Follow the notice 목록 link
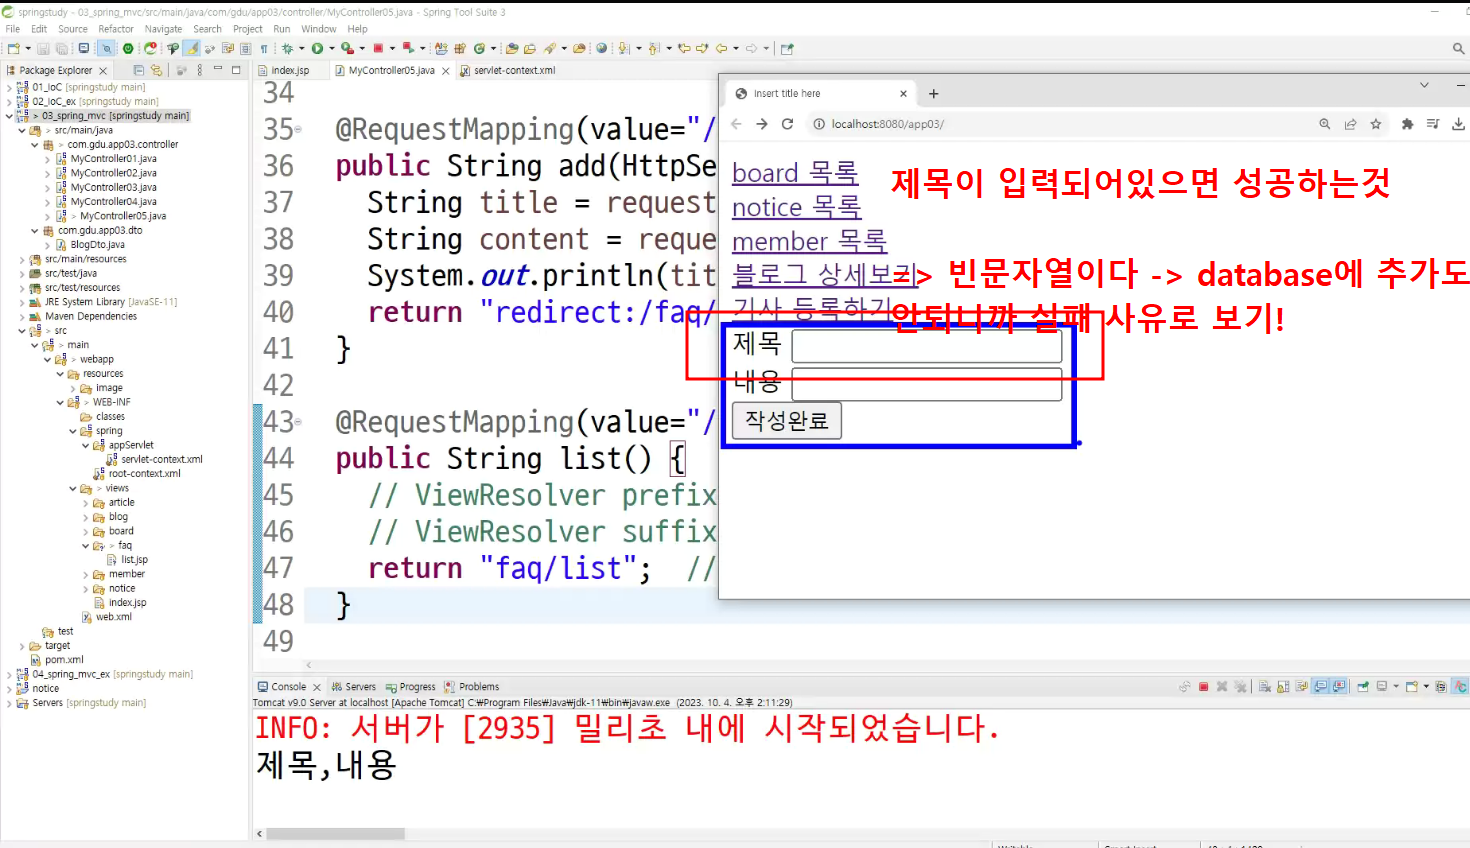The height and width of the screenshot is (848, 1470). point(797,207)
